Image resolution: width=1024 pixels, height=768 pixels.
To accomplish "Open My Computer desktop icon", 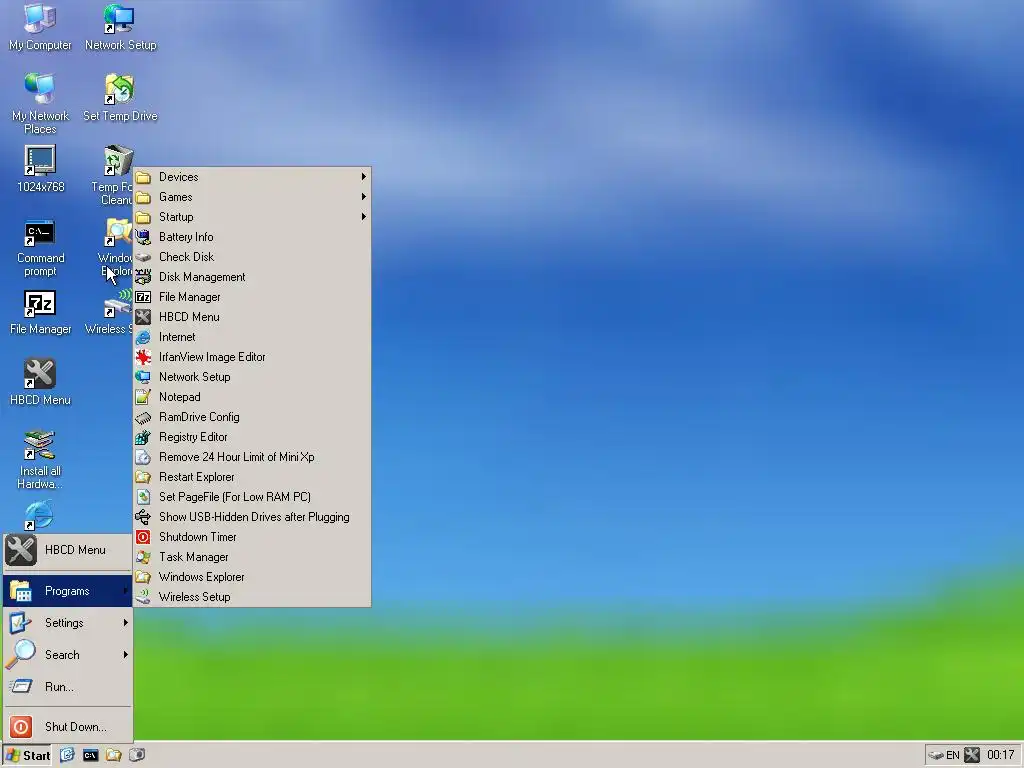I will point(40,27).
